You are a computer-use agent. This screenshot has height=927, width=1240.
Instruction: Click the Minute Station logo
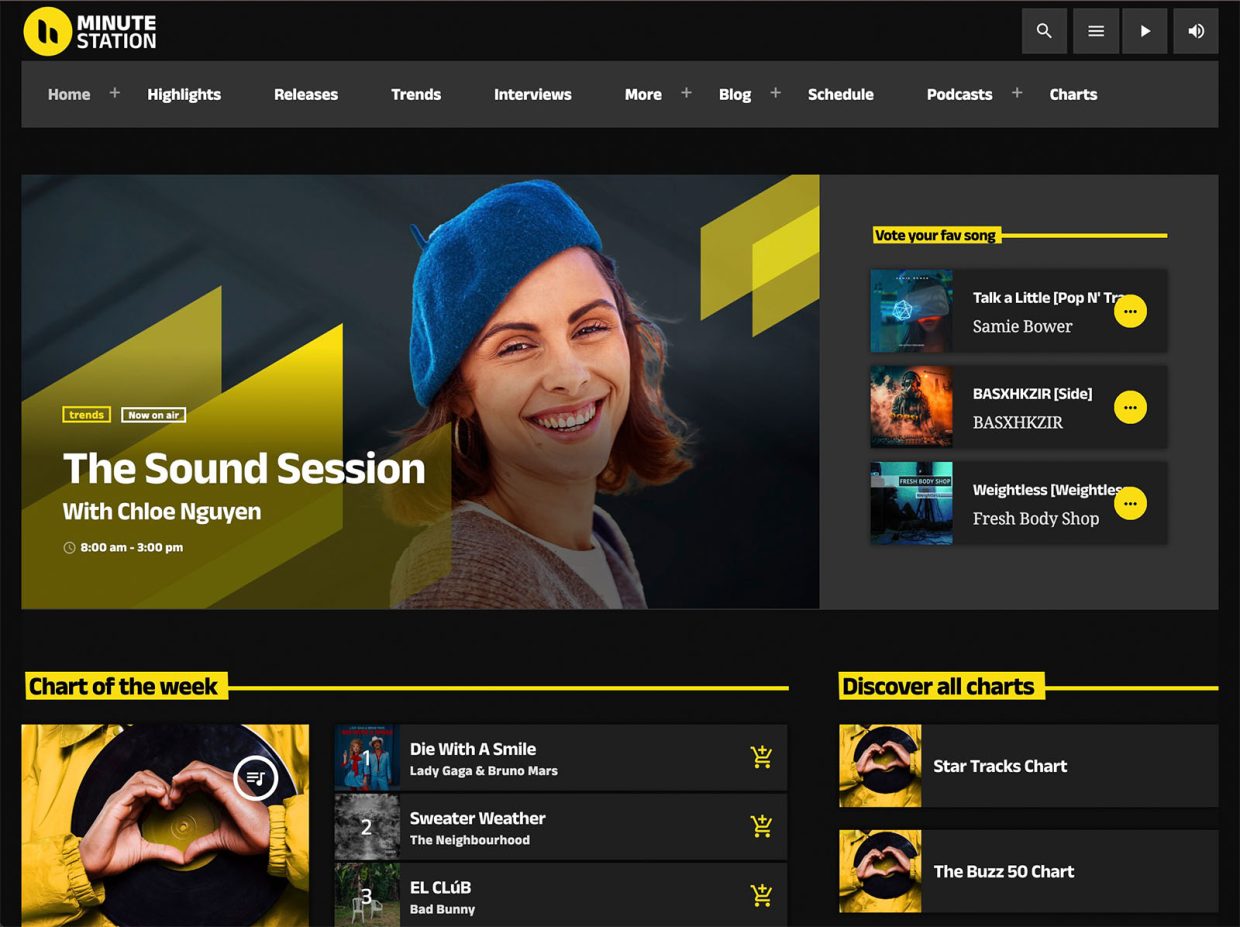coord(90,31)
